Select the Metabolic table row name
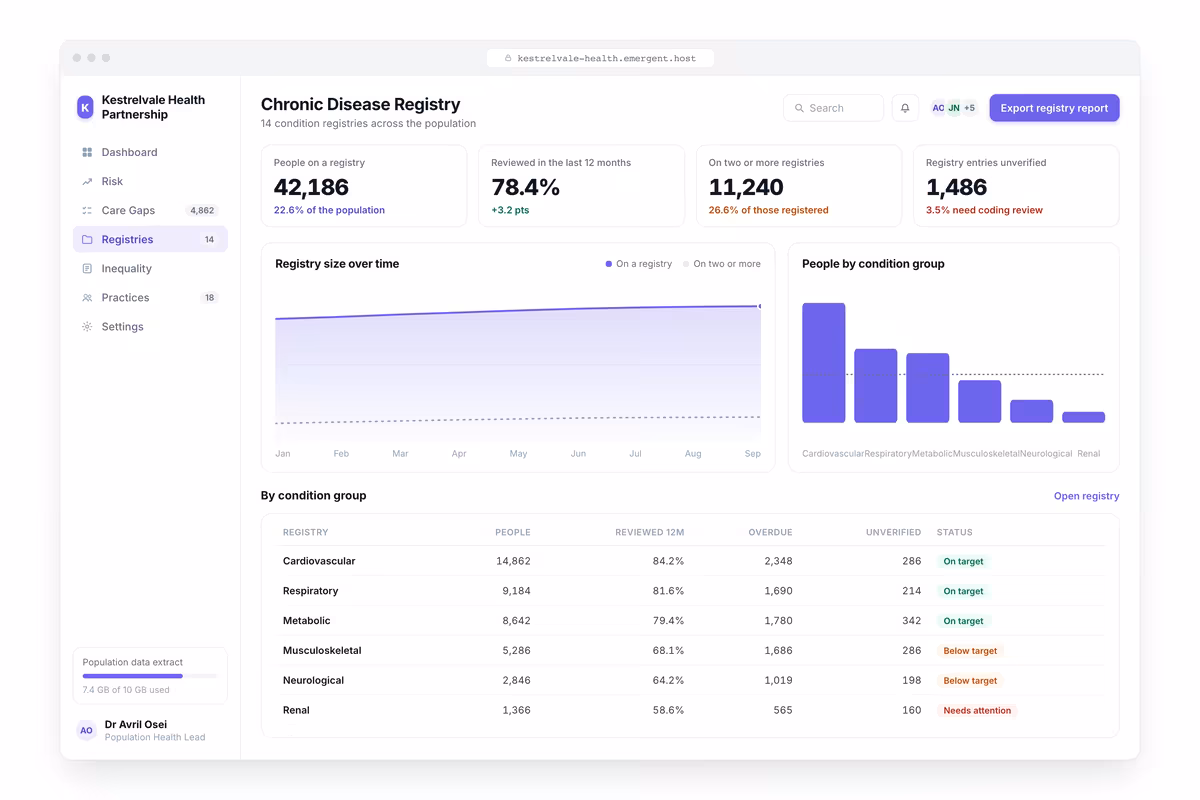 pos(307,621)
